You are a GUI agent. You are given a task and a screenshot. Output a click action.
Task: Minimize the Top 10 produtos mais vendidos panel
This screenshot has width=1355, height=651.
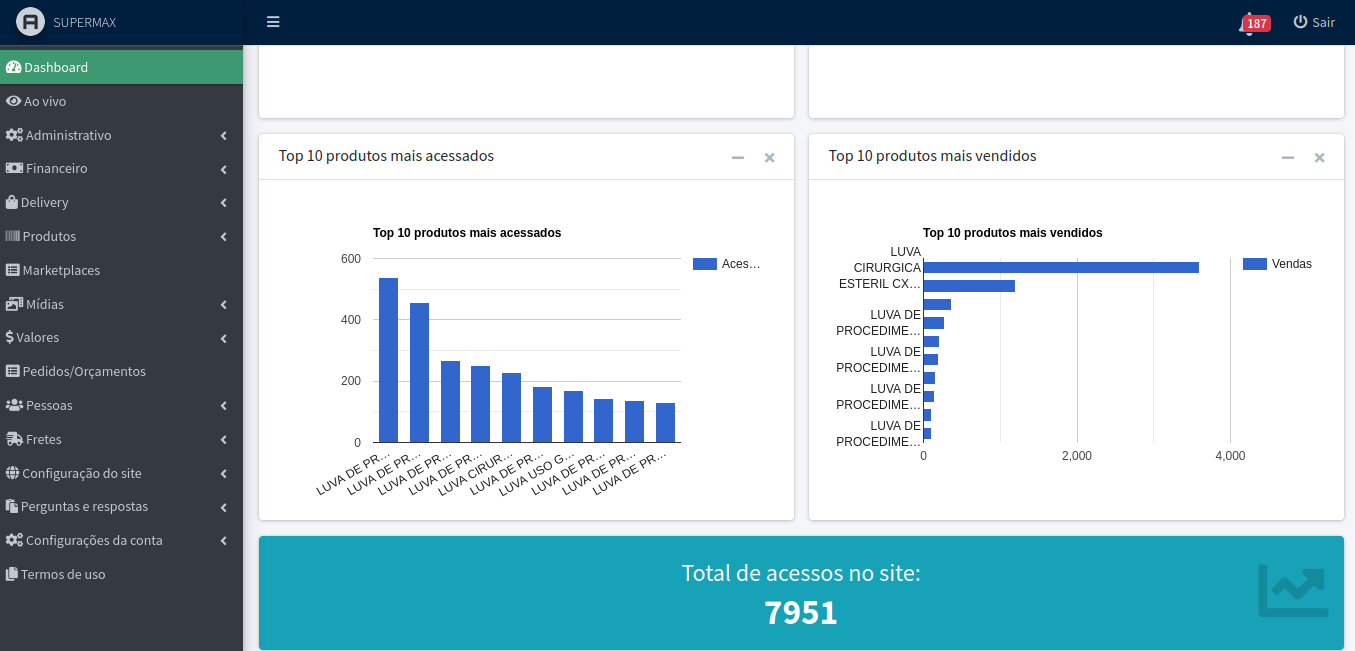1288,157
